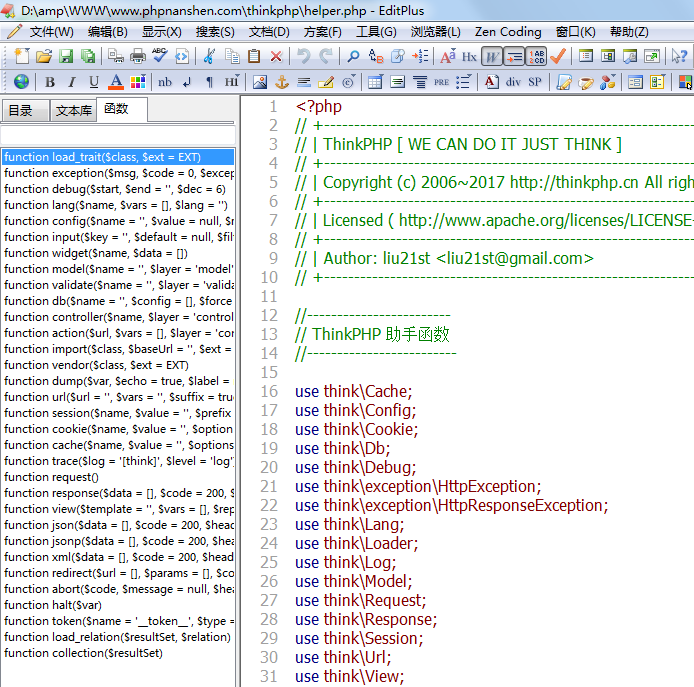Click the function filter input field

click(118, 134)
